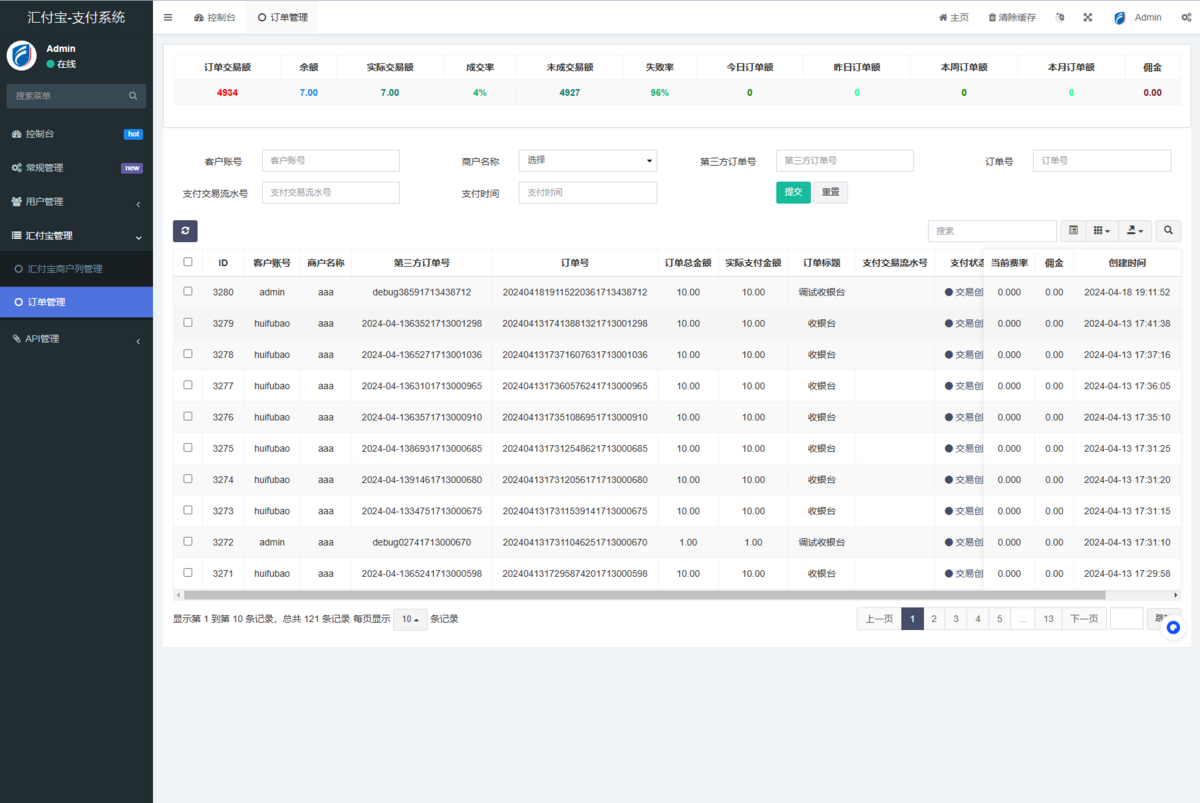Viewport: 1200px width, 803px height.
Task: Switch to the 控制台 tab
Action: point(215,17)
